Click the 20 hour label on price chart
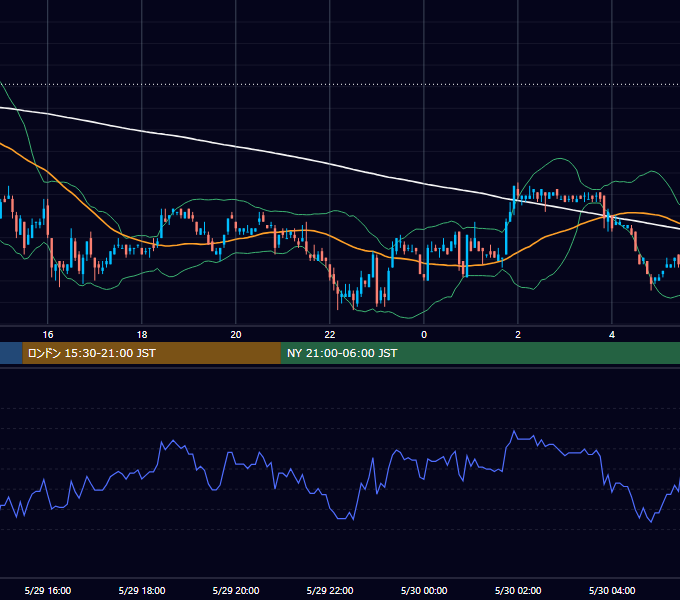This screenshot has width=680, height=600. point(235,335)
